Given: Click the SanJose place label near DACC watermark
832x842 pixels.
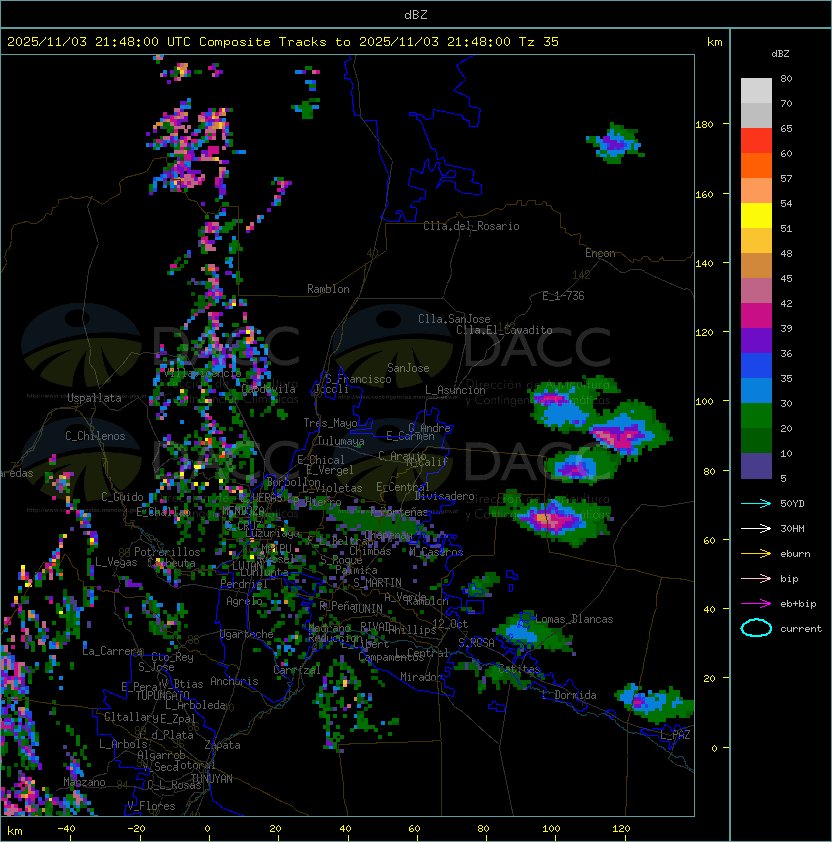Looking at the screenshot, I should point(408,368).
